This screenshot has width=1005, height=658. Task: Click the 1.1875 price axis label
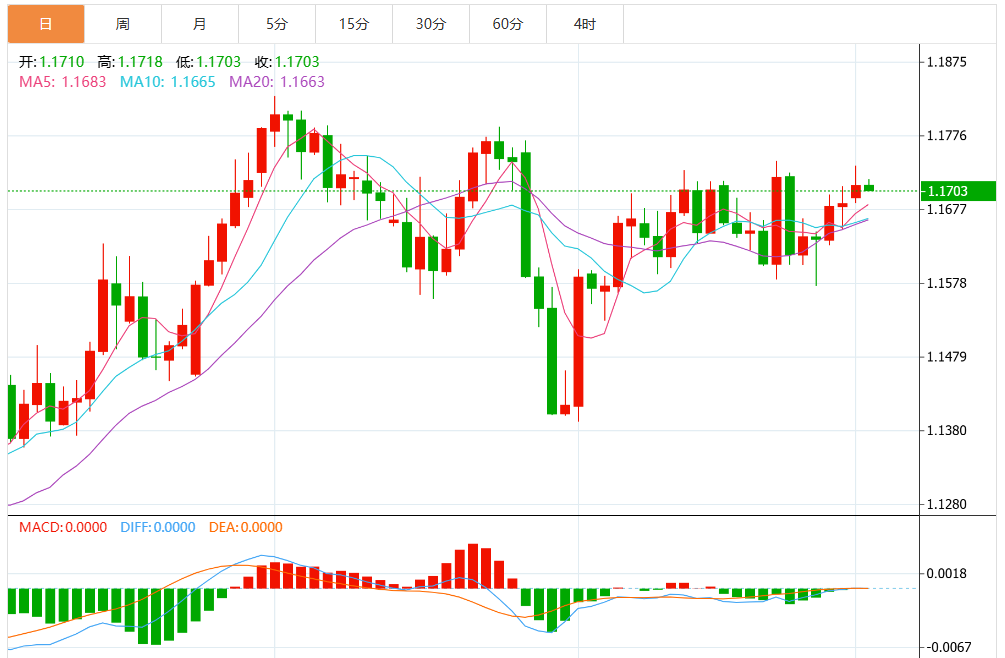pyautogui.click(x=947, y=62)
